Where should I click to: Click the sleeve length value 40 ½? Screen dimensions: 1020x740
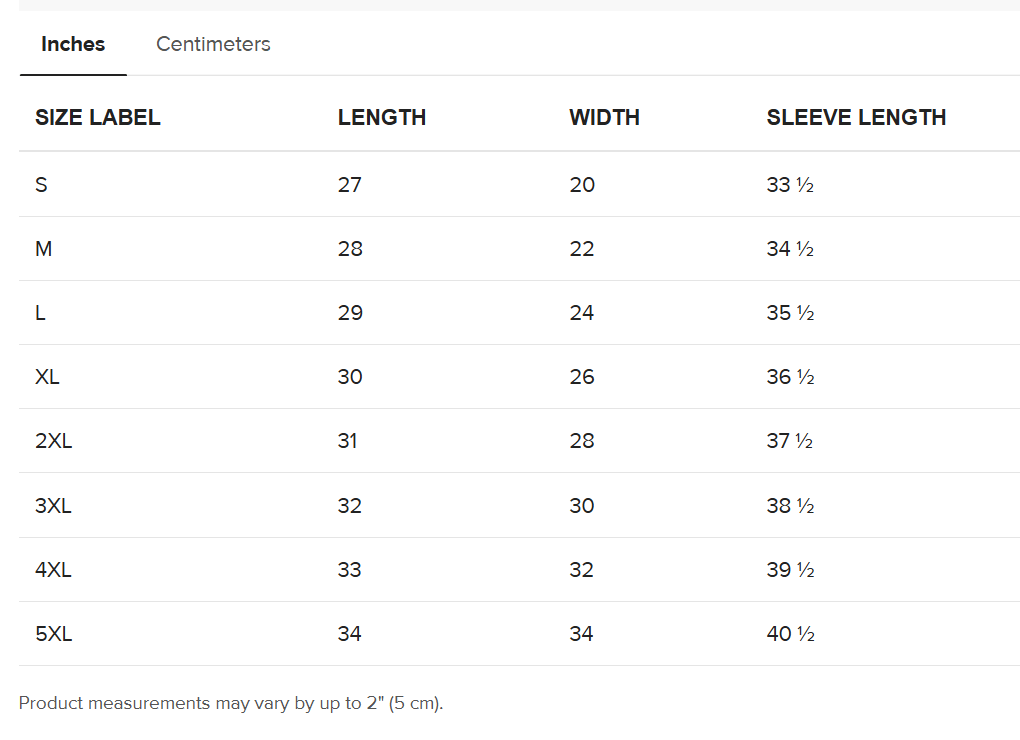(x=790, y=634)
